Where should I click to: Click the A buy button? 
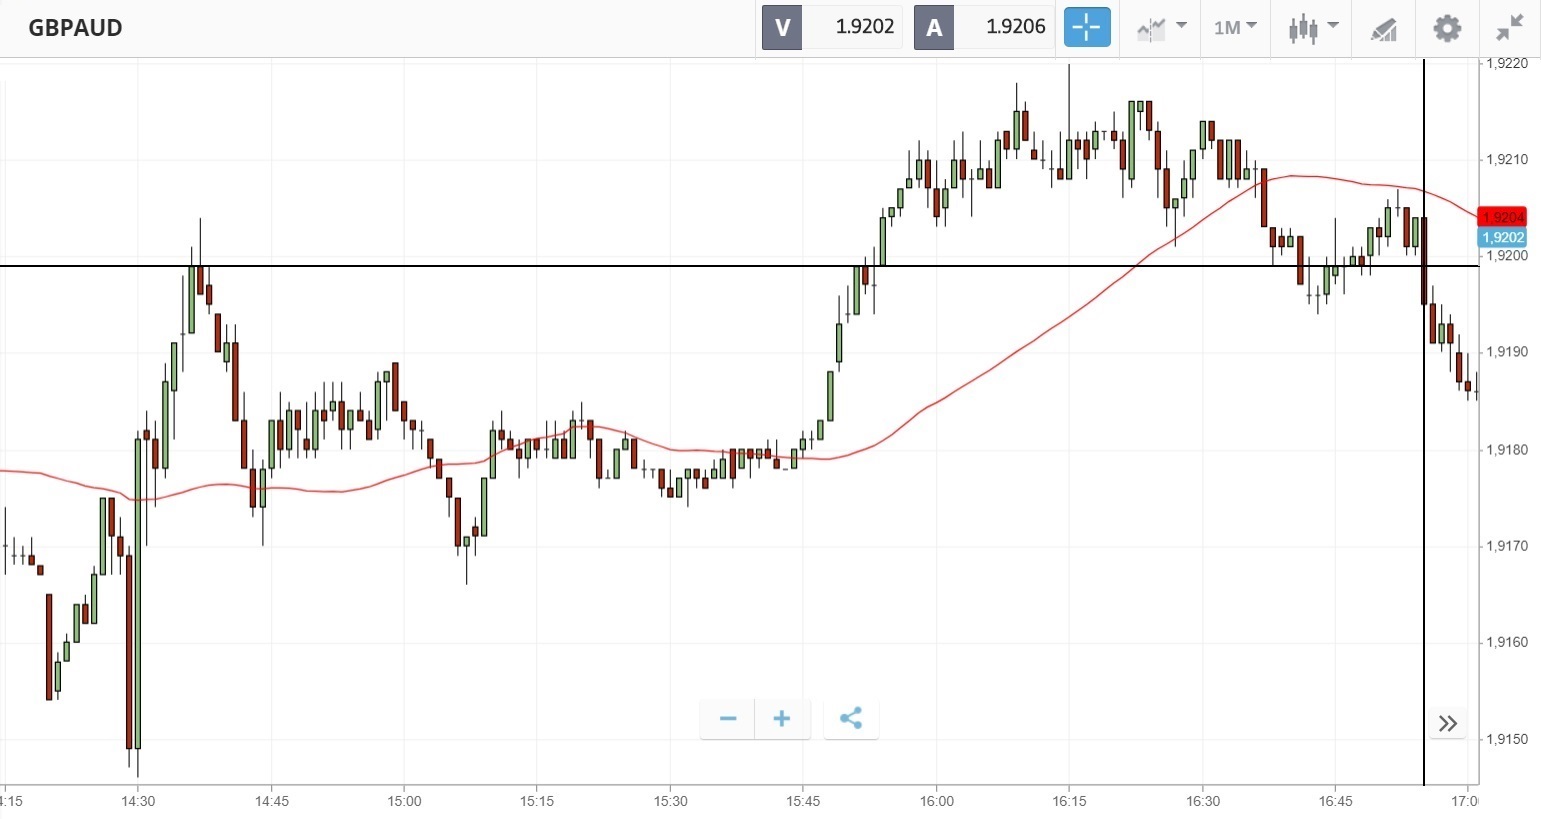(x=934, y=27)
